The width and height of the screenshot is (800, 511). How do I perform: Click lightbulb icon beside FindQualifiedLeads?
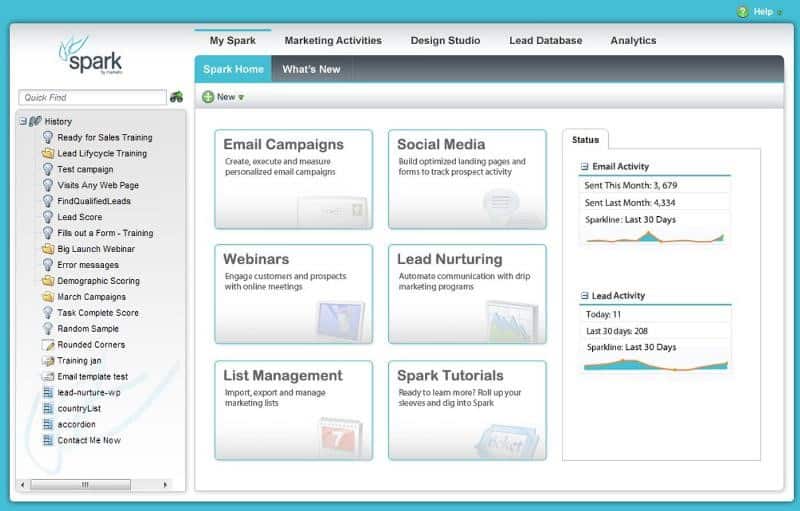tap(48, 201)
